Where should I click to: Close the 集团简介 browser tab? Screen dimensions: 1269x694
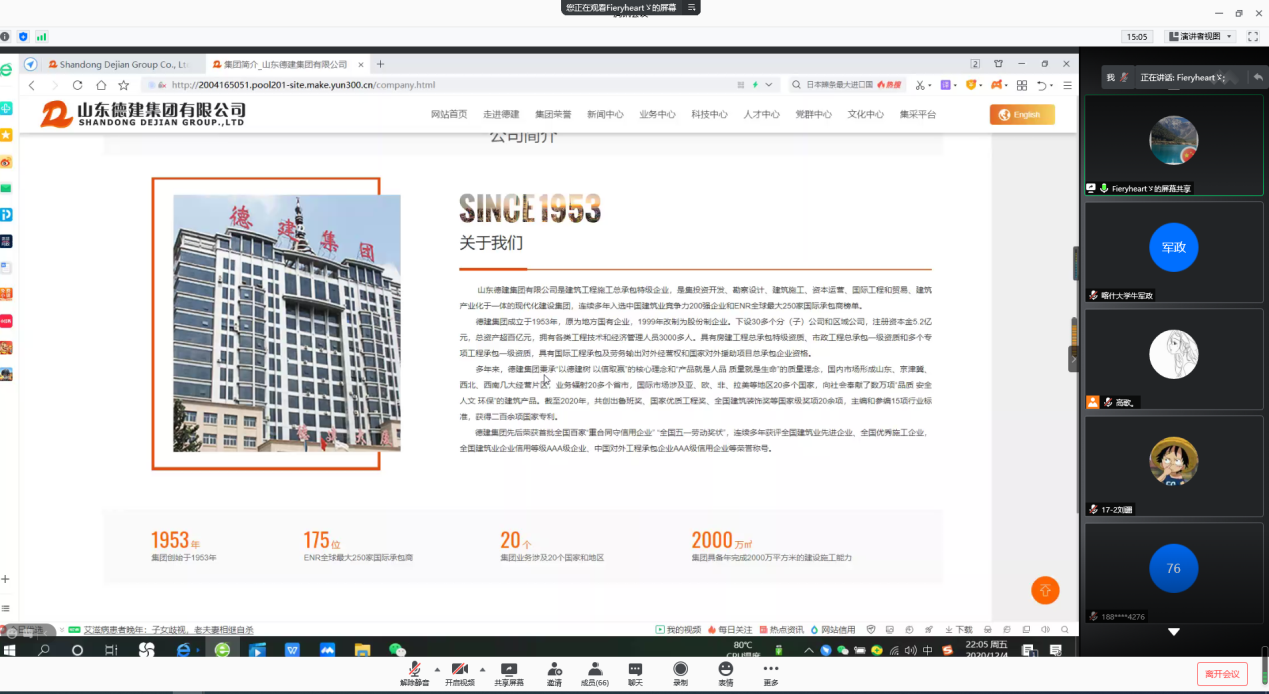[361, 64]
